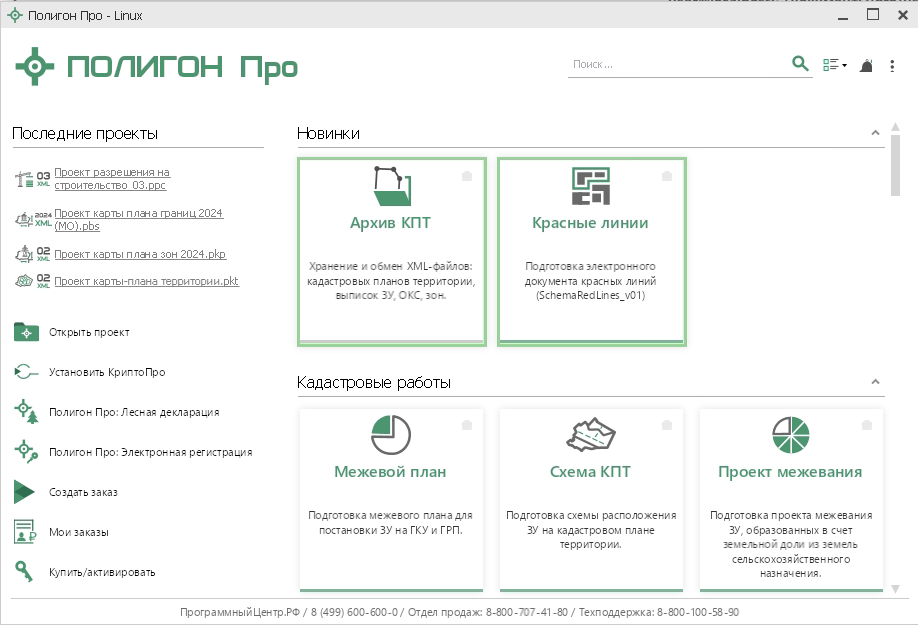Collapse the Кадастровые работы section
918x625 pixels.
(x=875, y=382)
